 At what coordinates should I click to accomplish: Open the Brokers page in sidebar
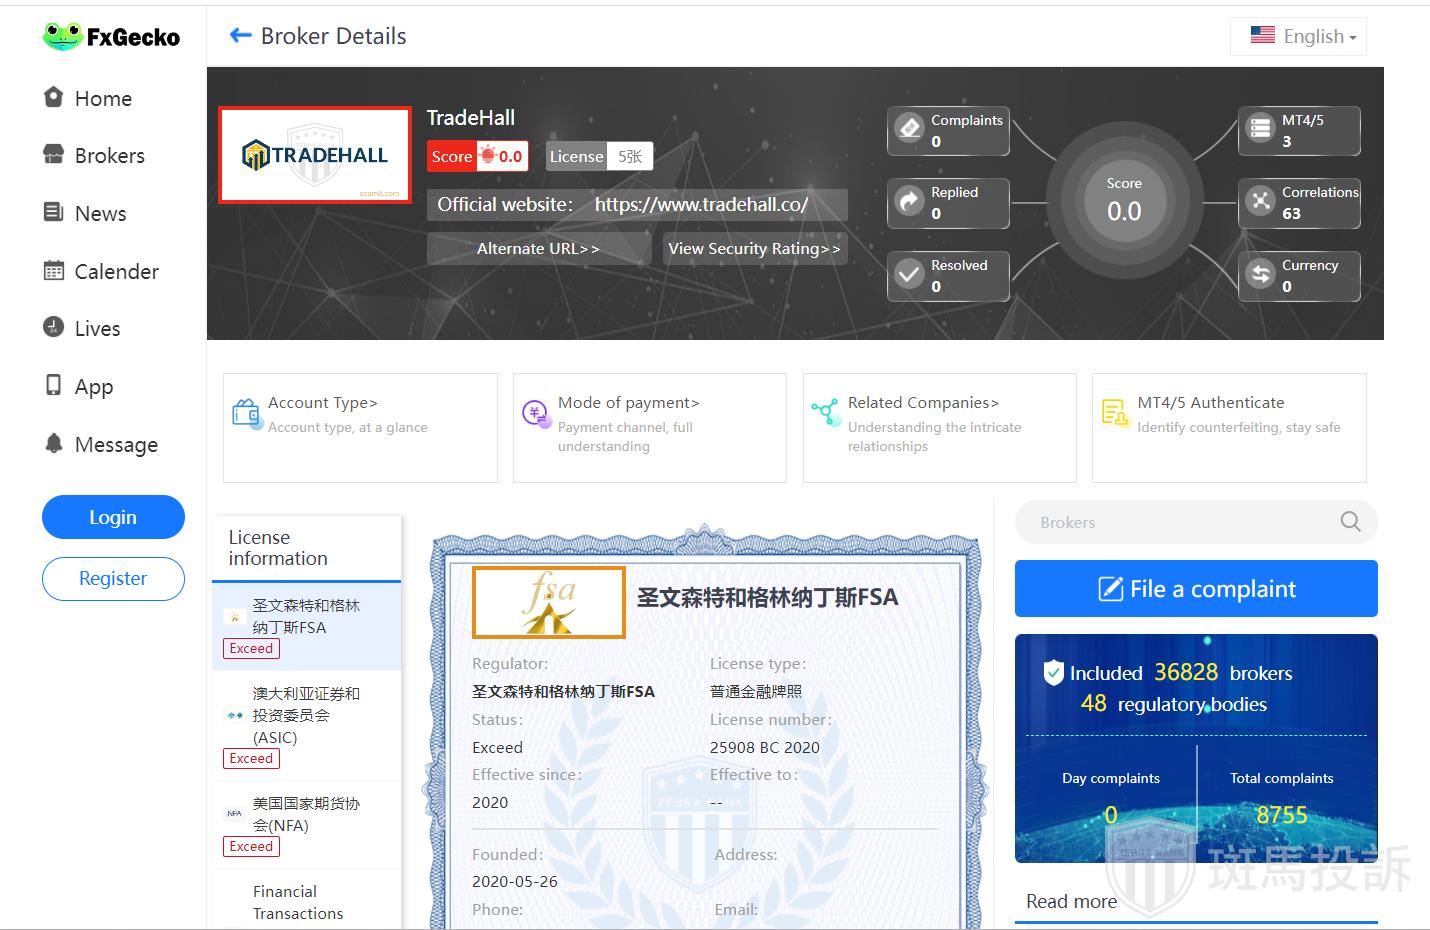point(109,156)
